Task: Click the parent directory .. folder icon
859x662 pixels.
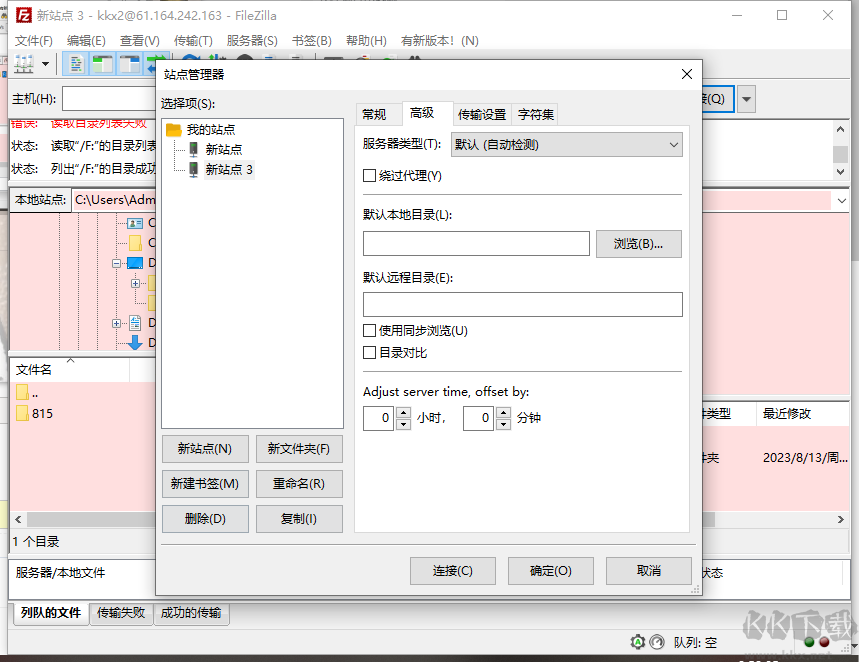Action: [x=22, y=392]
